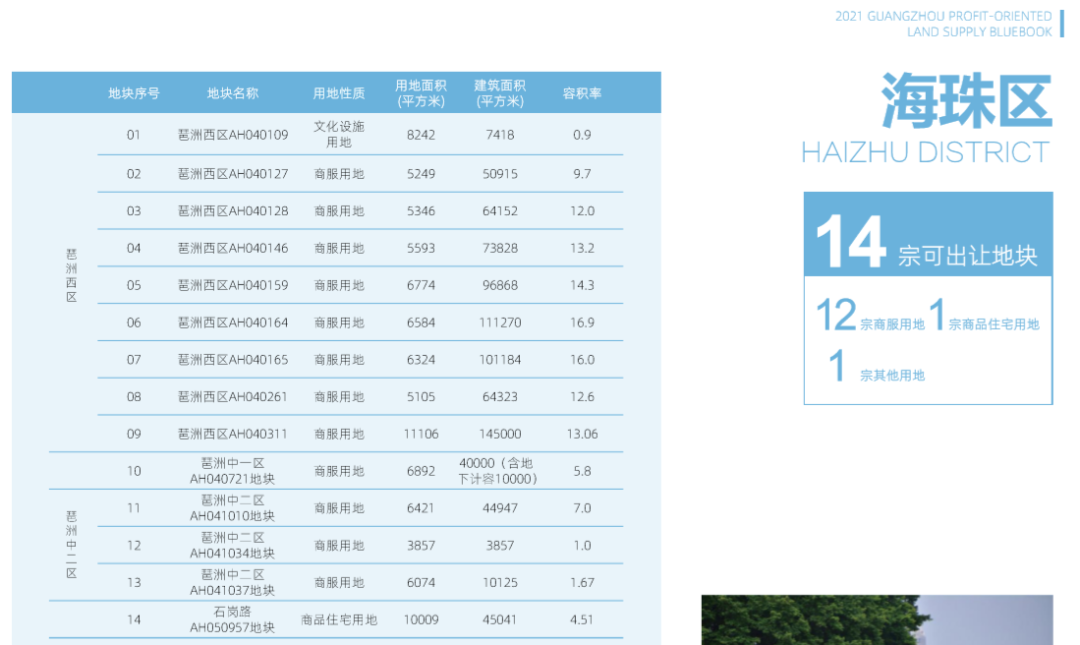
Task: Select the 用地性质 column header
Action: pyautogui.click(x=339, y=93)
